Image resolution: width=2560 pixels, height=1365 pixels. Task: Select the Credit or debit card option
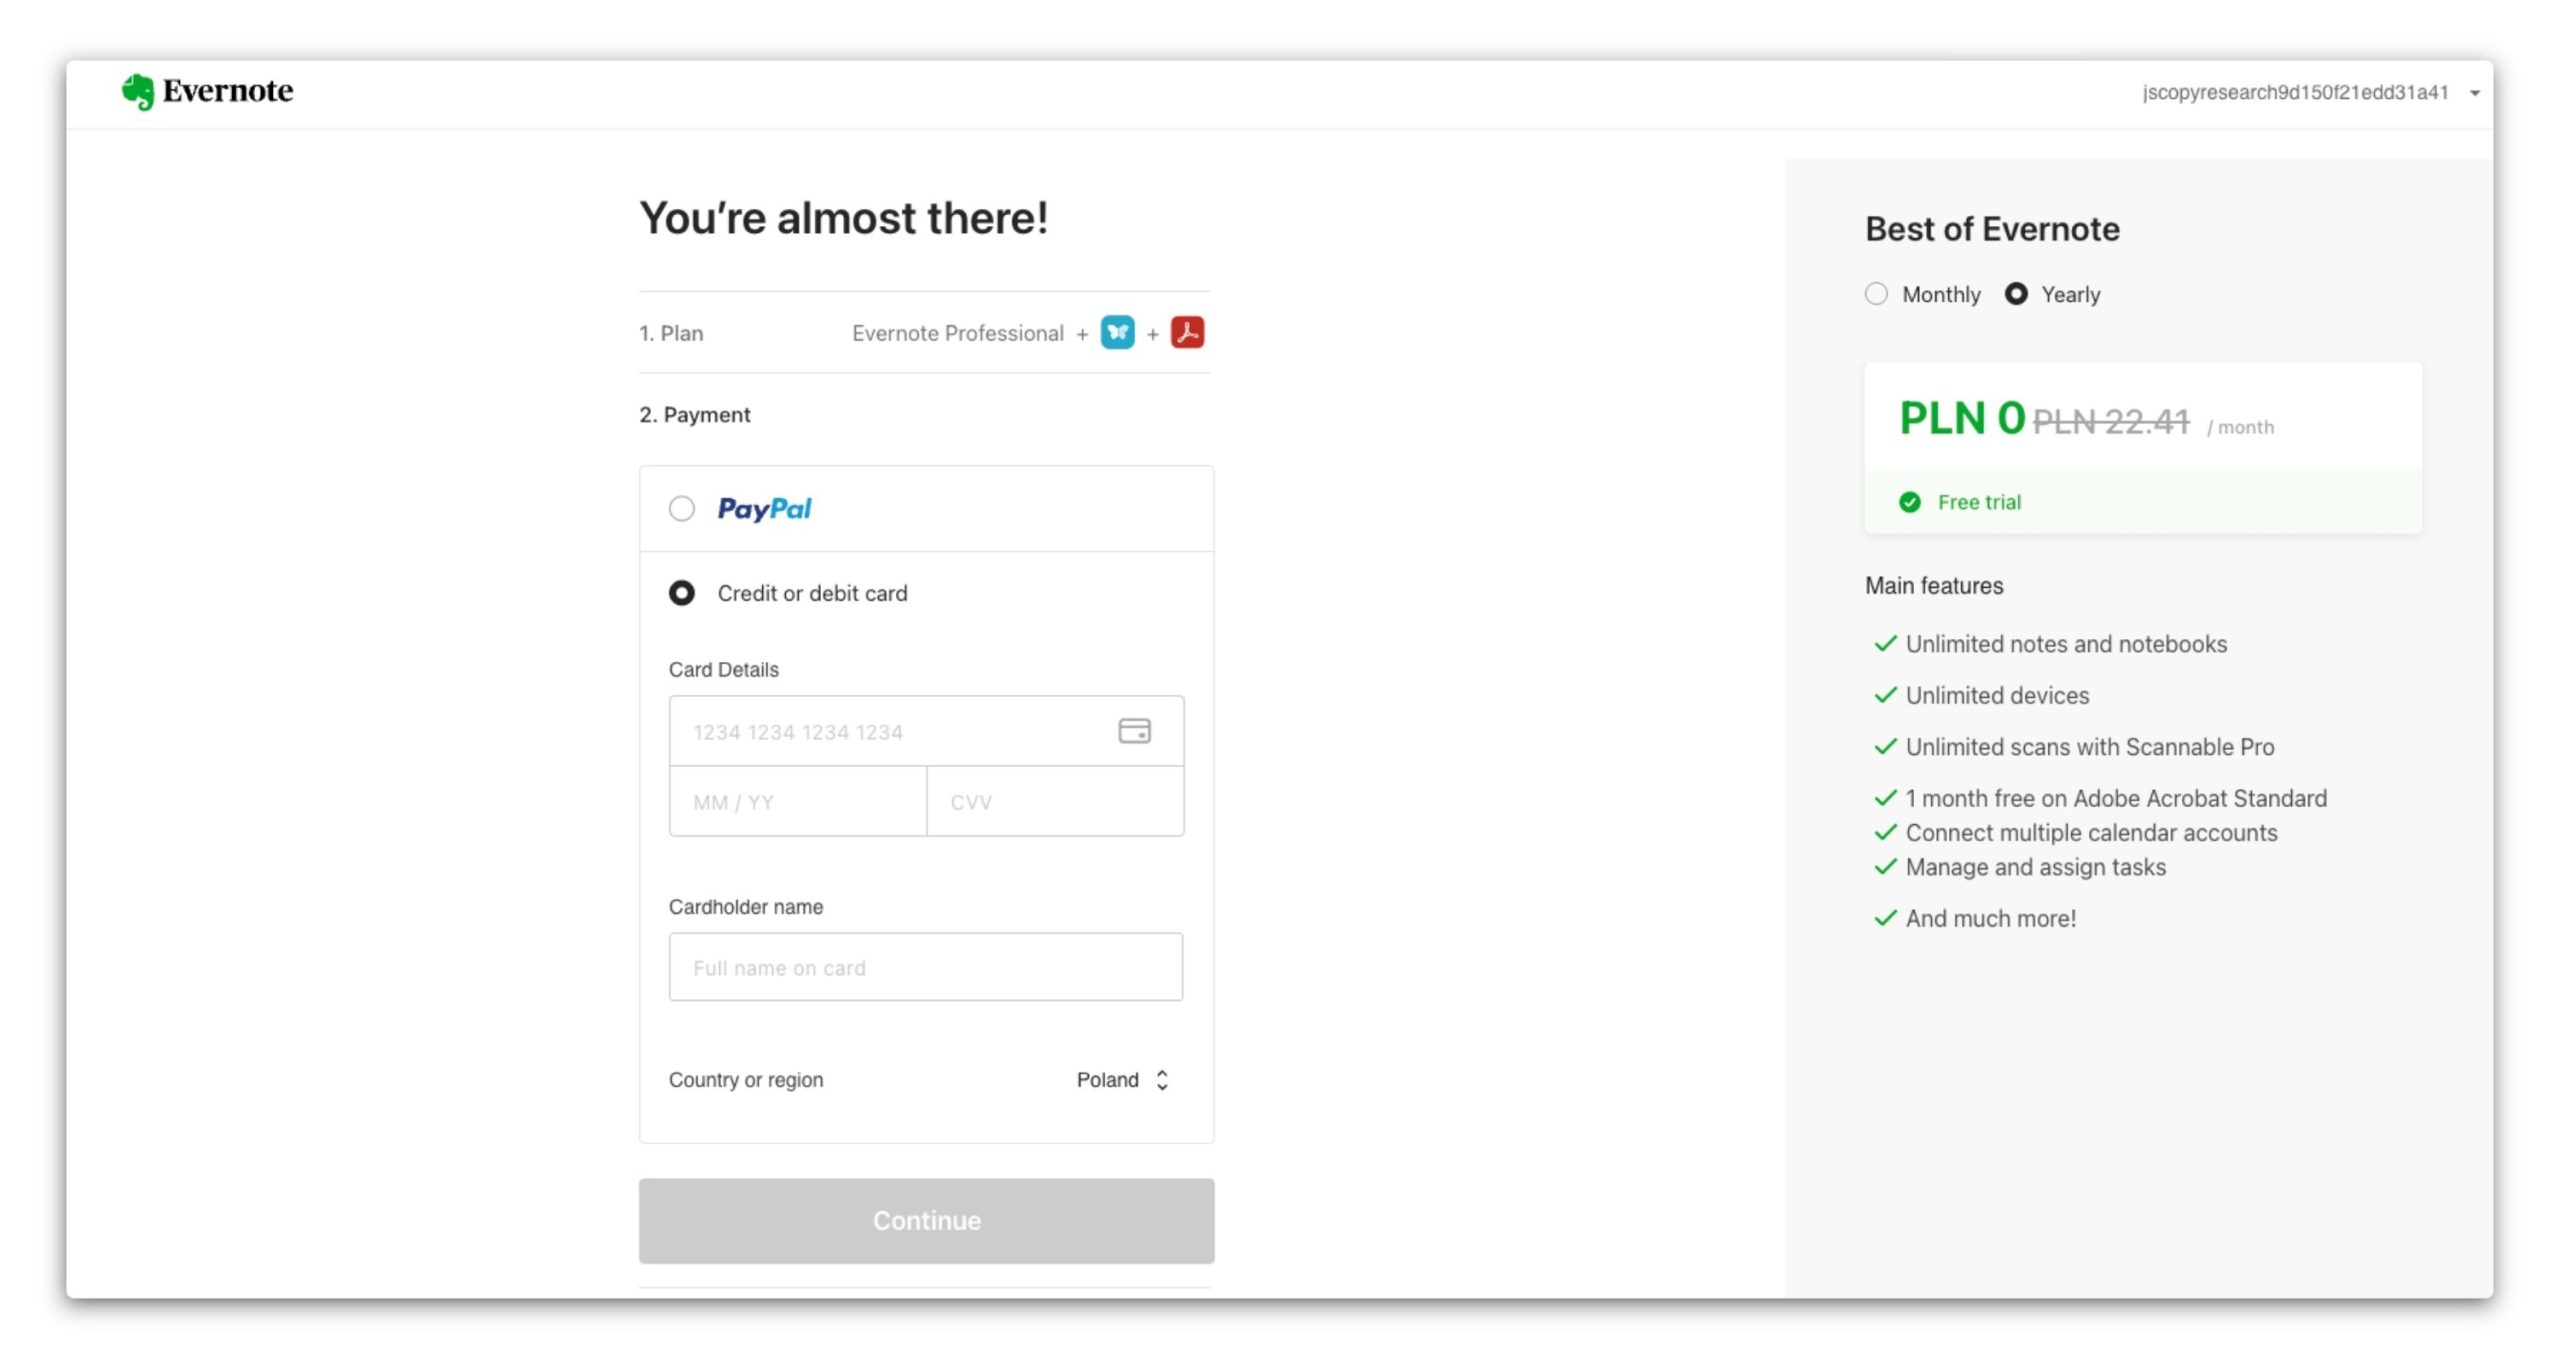[682, 593]
